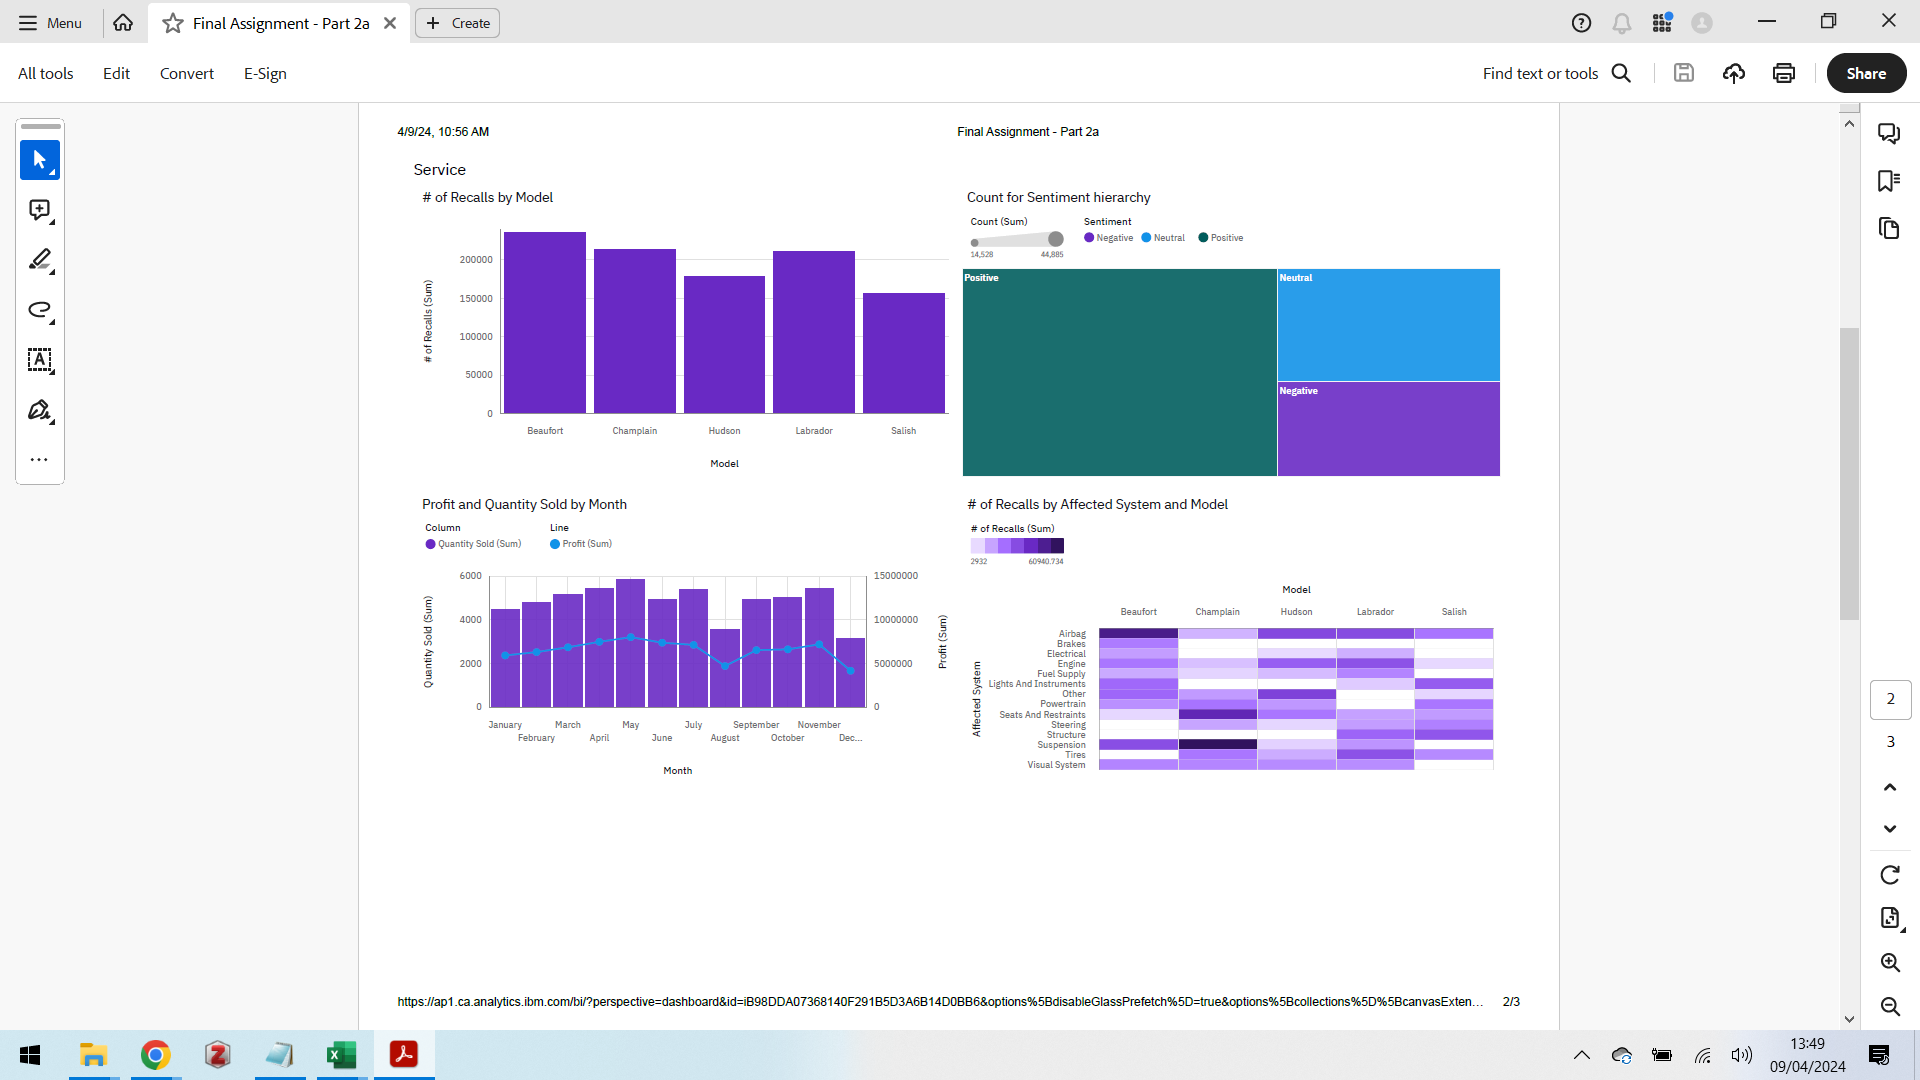Switch to the All tools tab
Viewport: 1920px width, 1080px height.
click(45, 73)
